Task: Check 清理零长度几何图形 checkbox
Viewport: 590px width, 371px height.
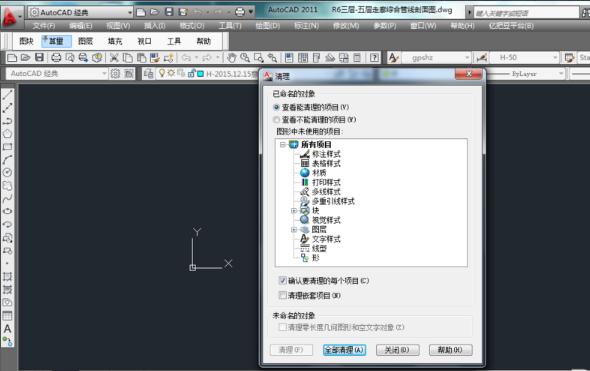Action: coord(283,327)
